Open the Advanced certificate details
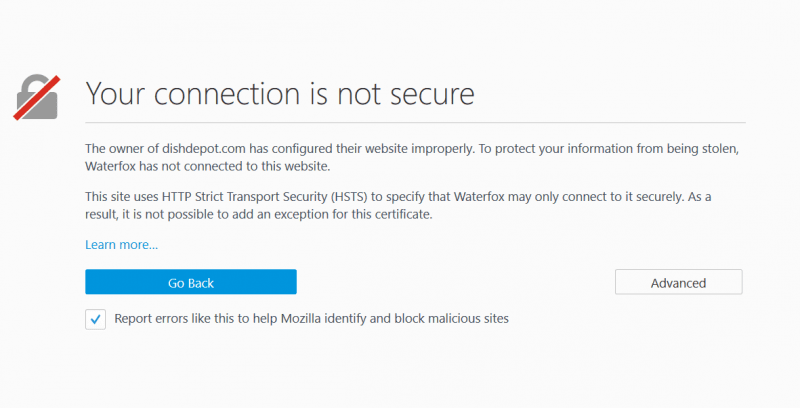Image resolution: width=800 pixels, height=408 pixels. (x=678, y=283)
